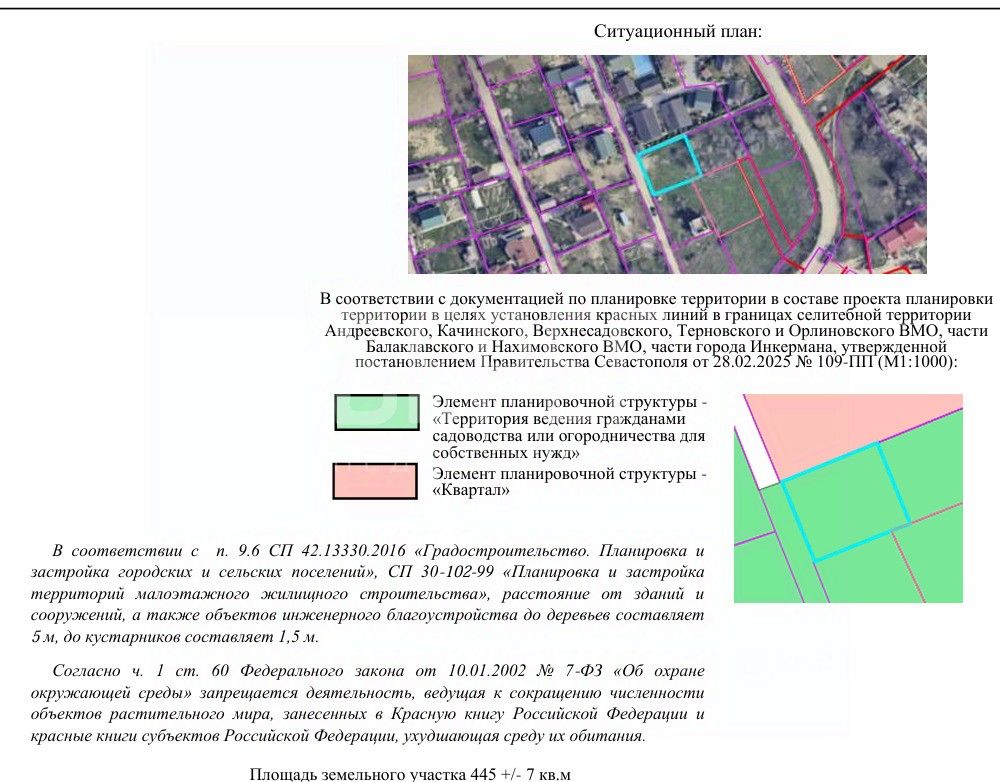Click text 'садоводства или огородничества для'
The height and width of the screenshot is (782, 1000).
point(569,436)
